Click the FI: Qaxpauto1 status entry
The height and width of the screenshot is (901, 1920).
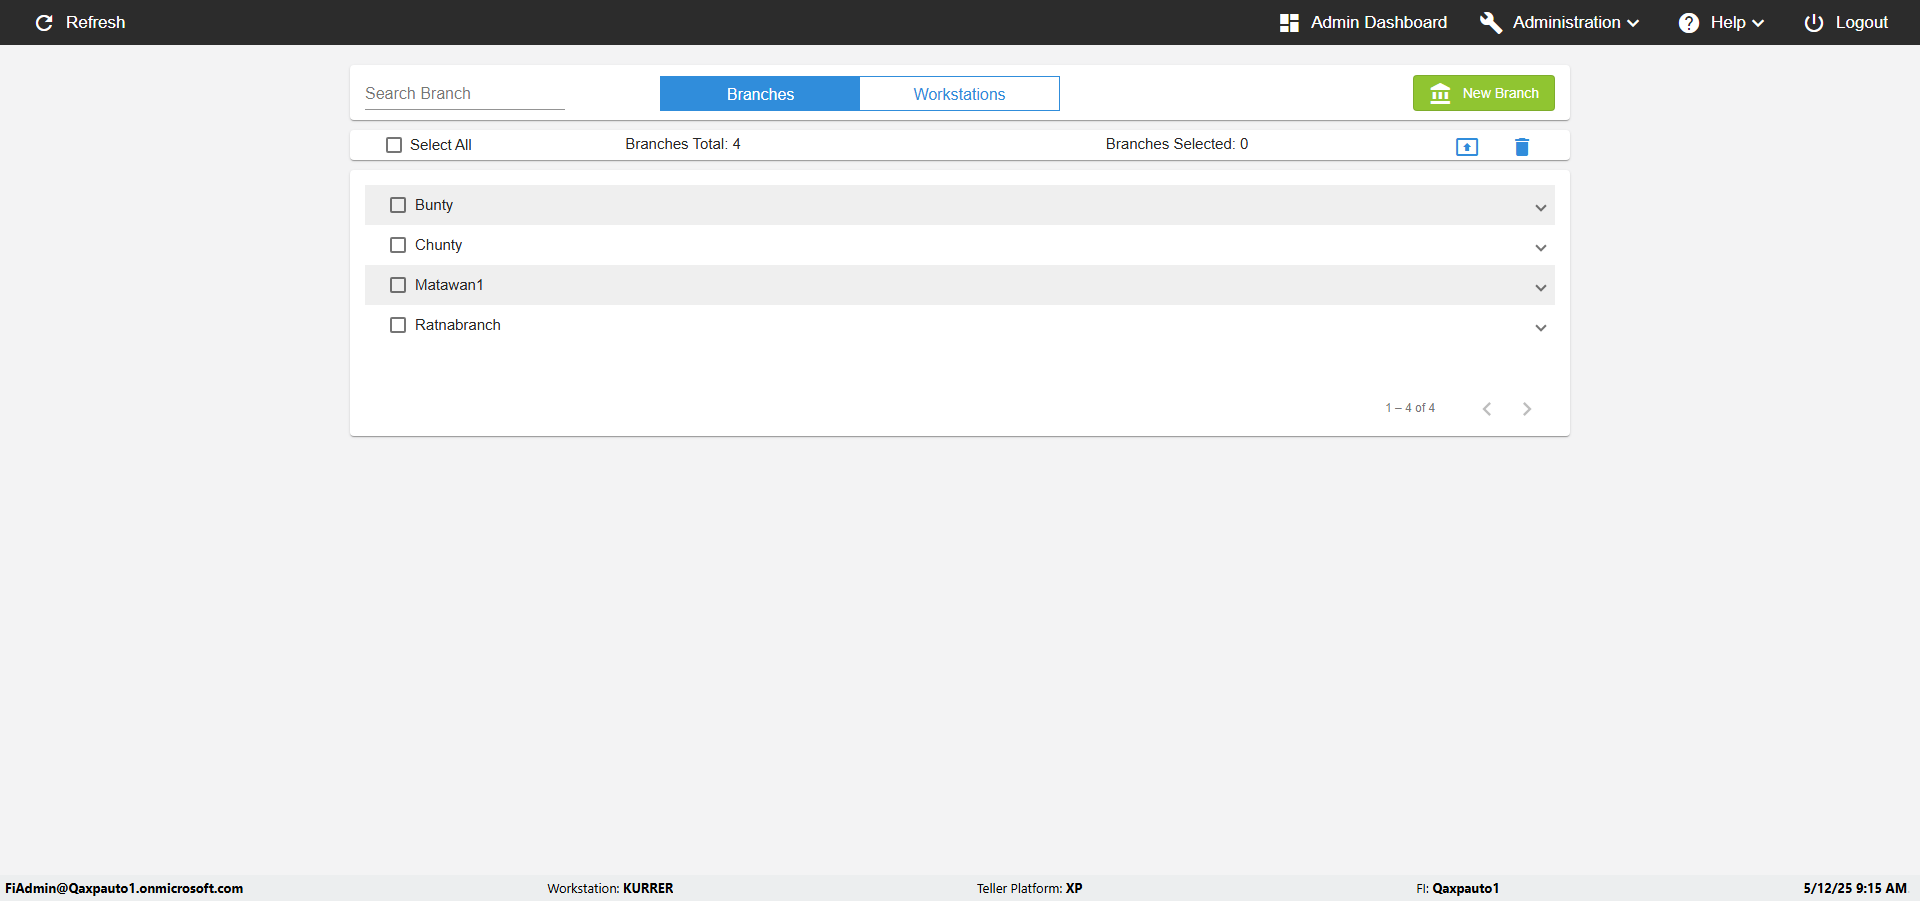tap(1458, 888)
